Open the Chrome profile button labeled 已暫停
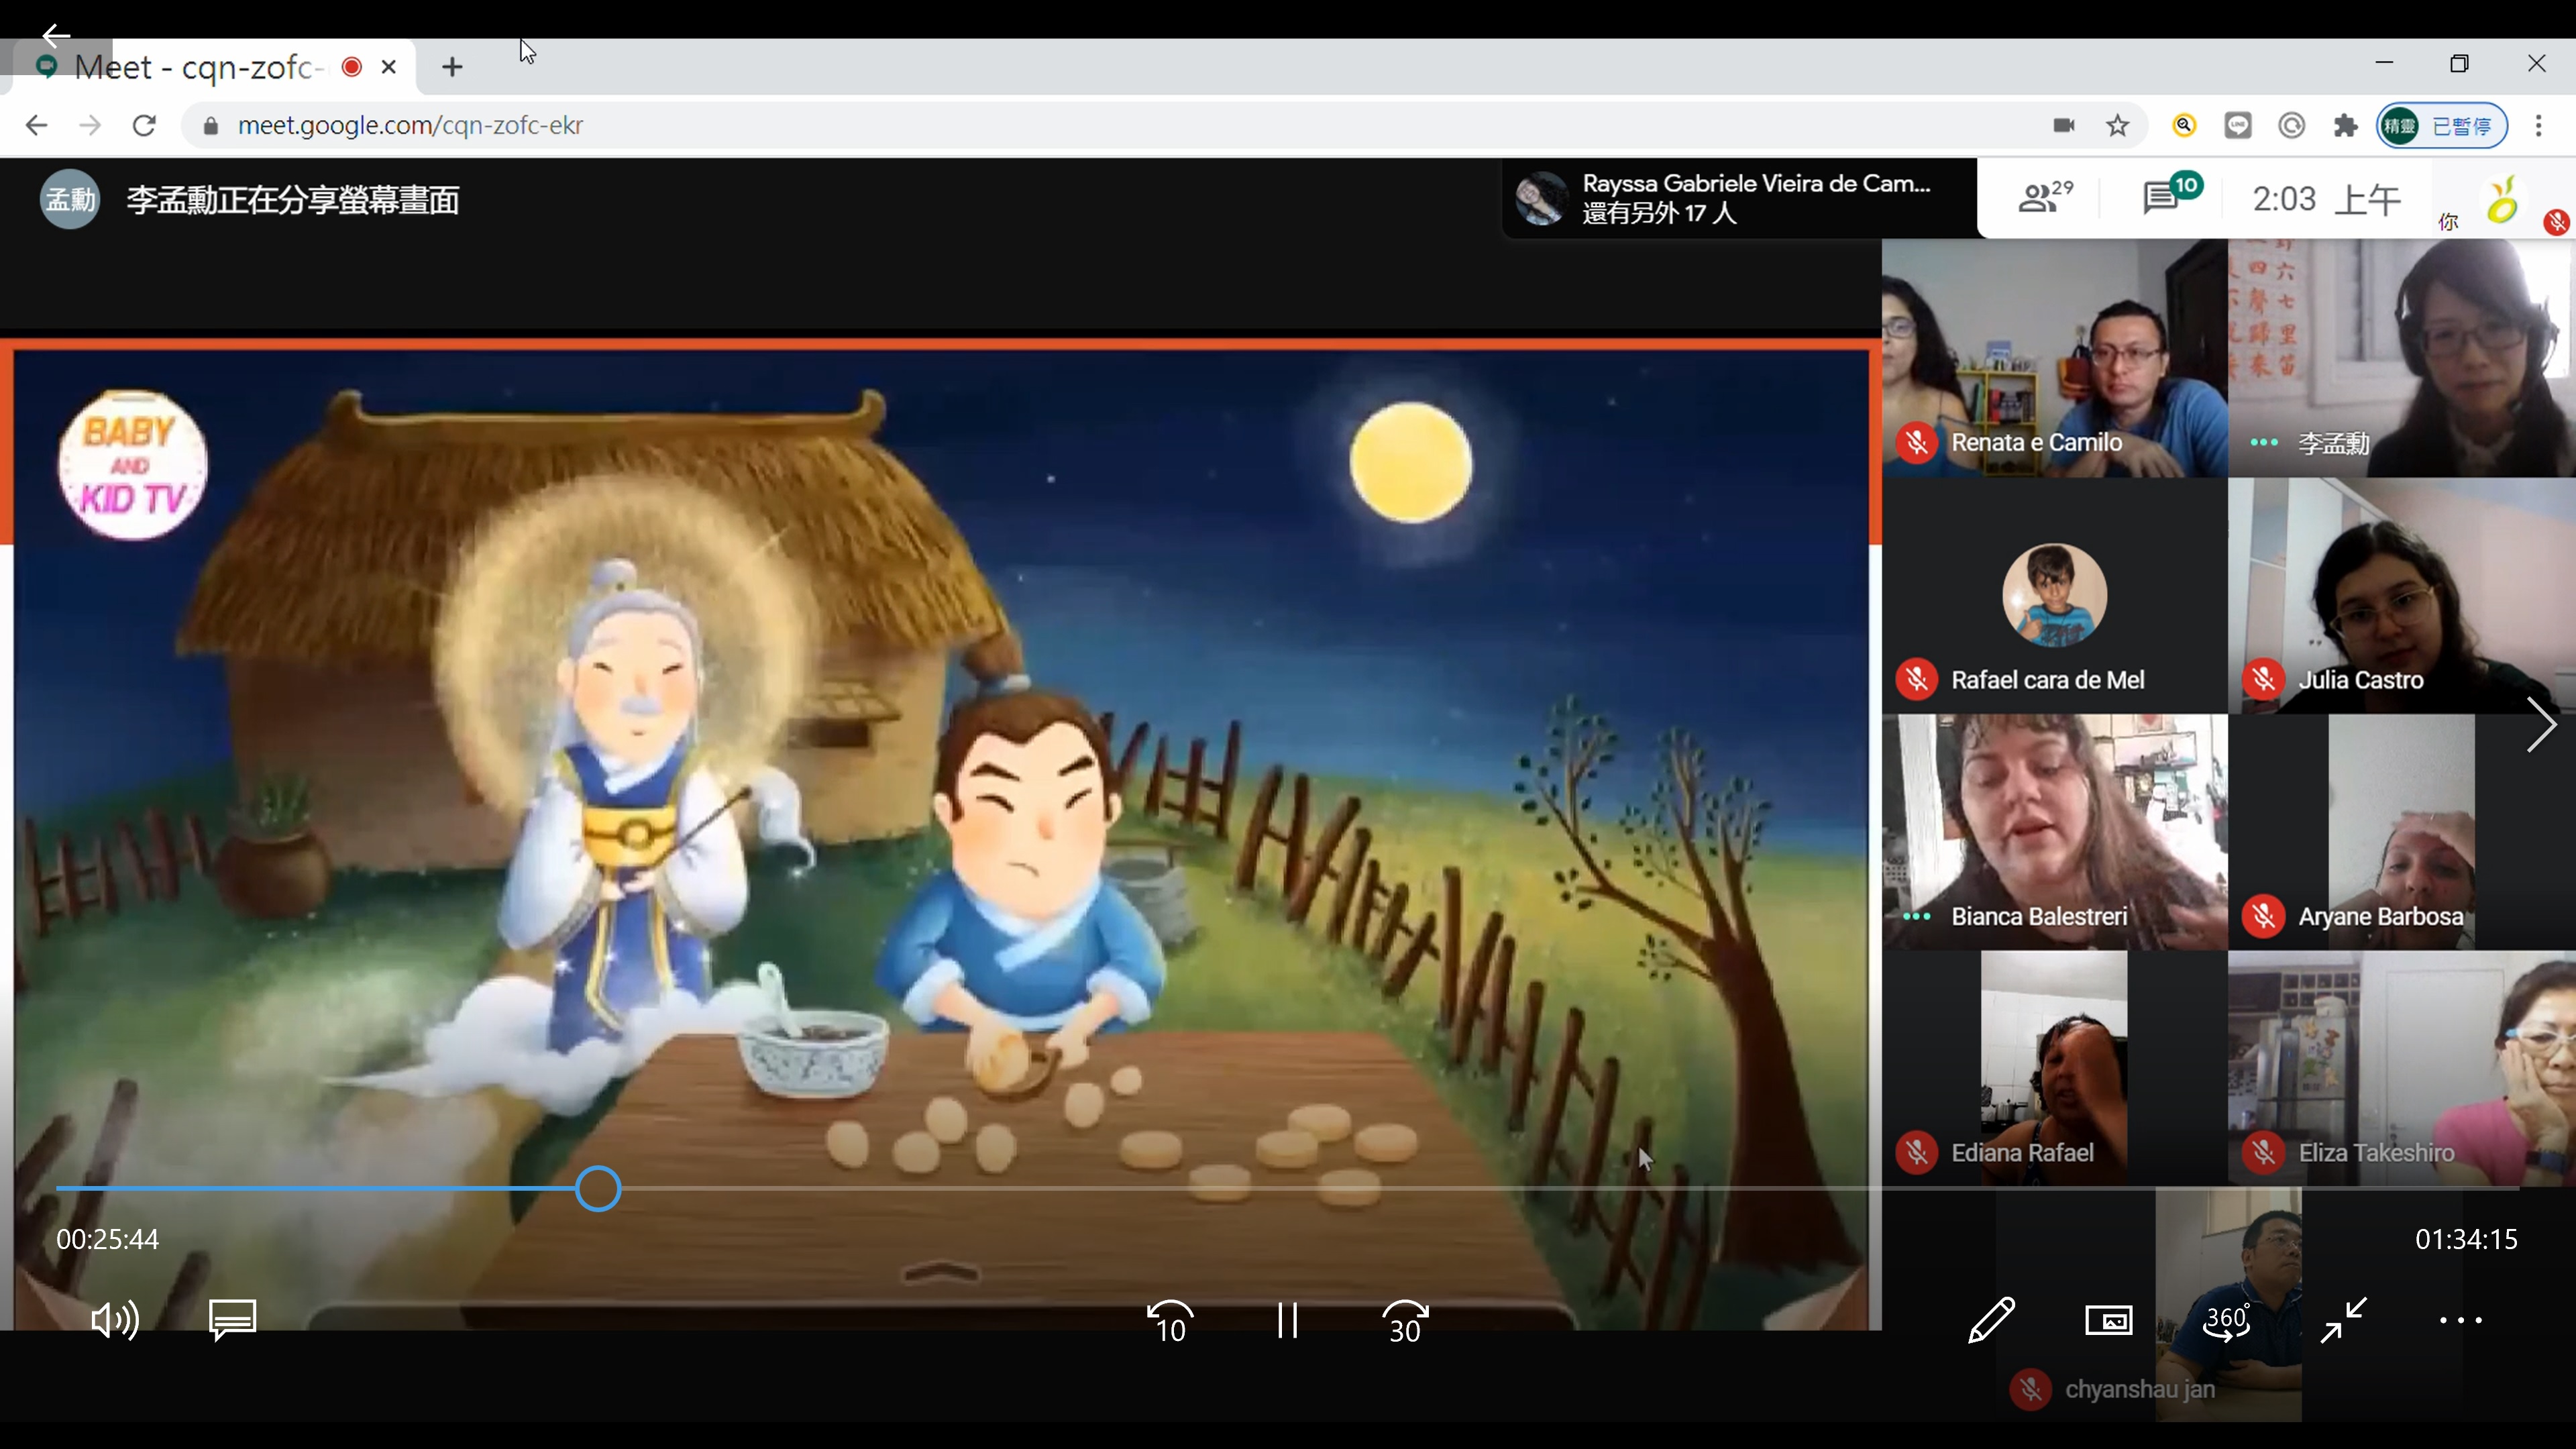 click(2441, 125)
